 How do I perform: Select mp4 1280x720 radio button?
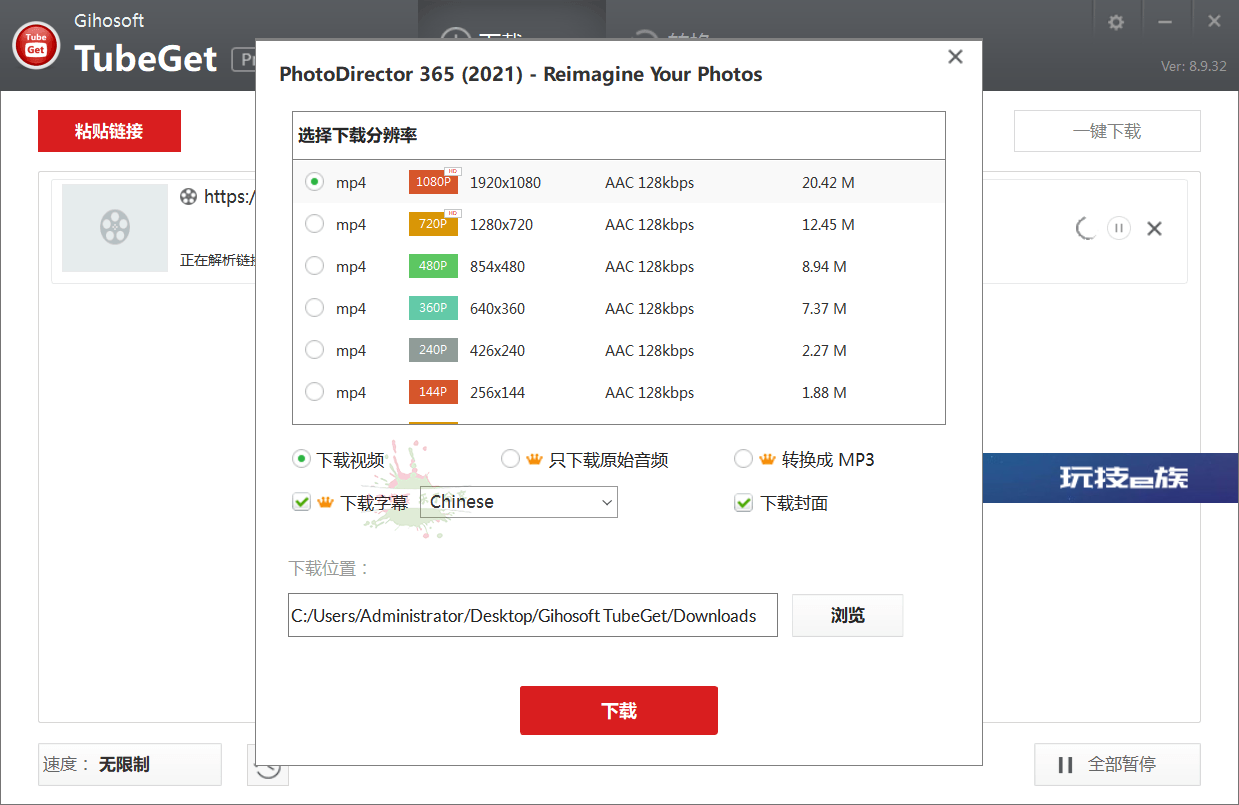[x=314, y=224]
